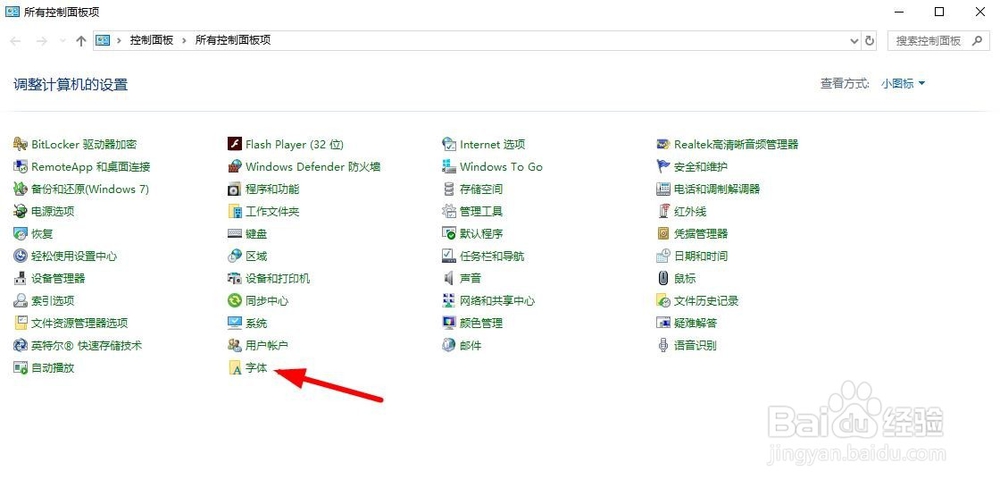1000x488 pixels.
Task: Open Windows Defender 防火墙 icon
Action: tap(235, 167)
